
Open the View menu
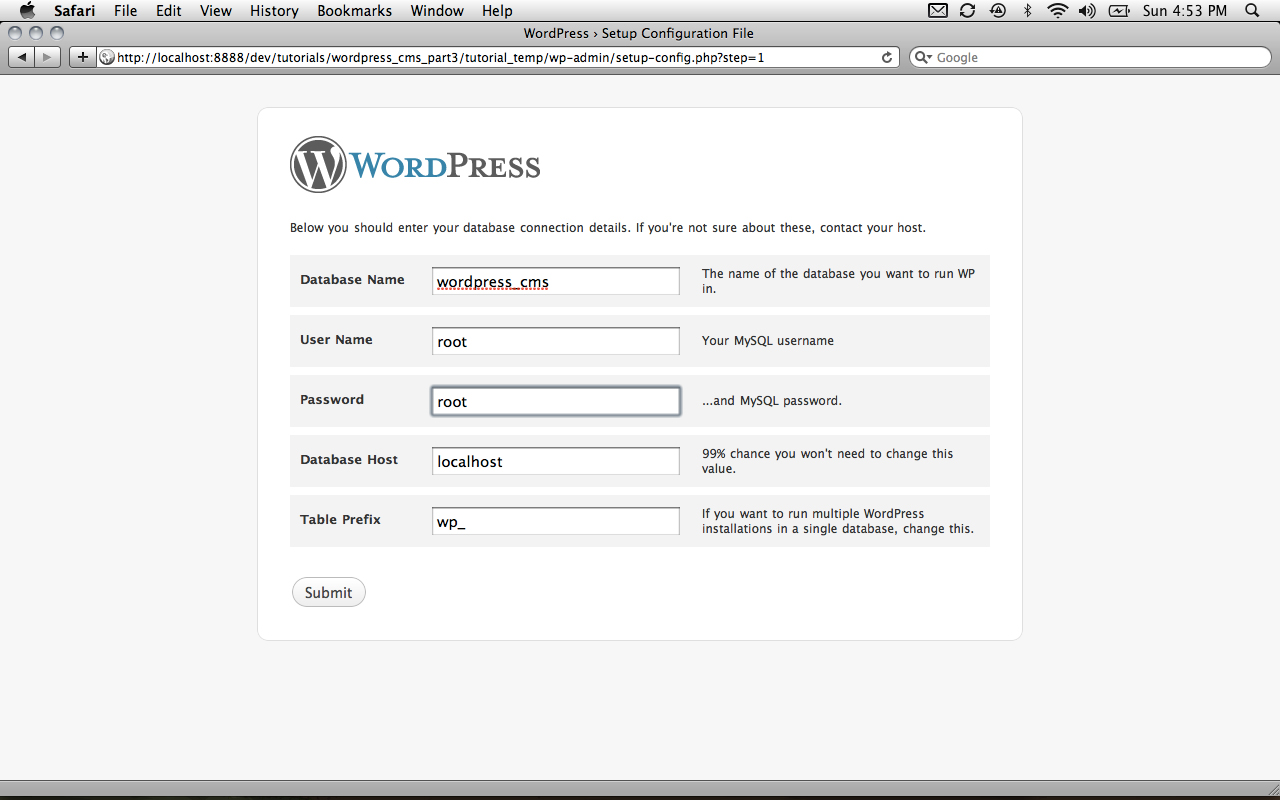pyautogui.click(x=215, y=11)
